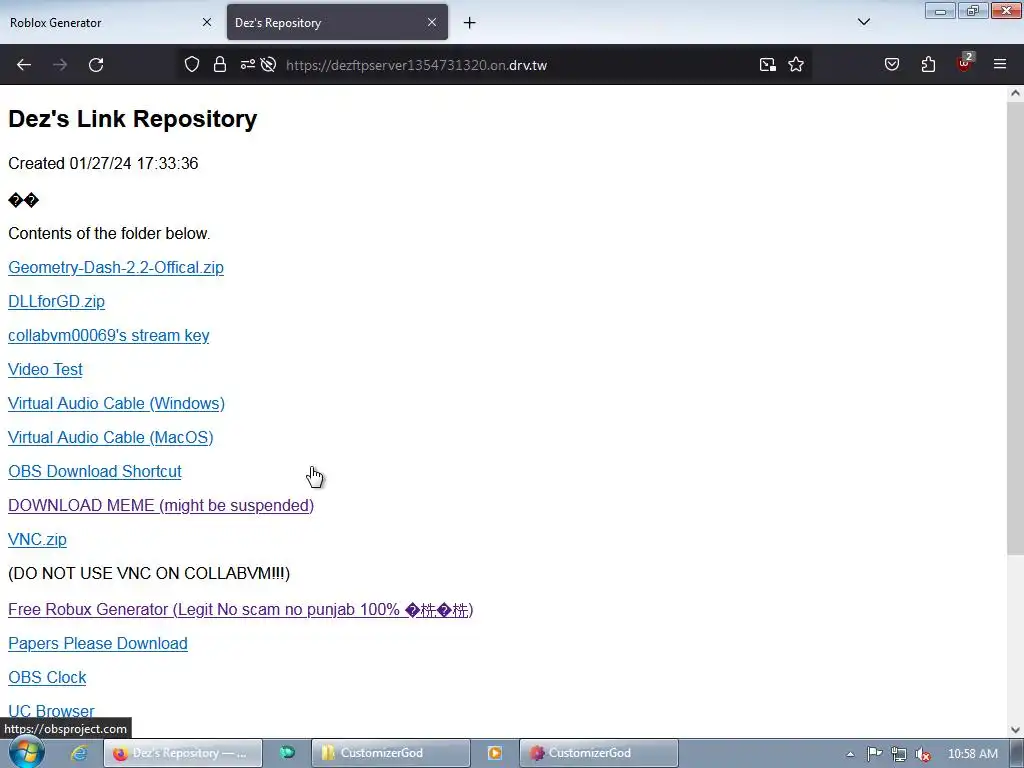Open a new tab
Viewport: 1024px width, 768px height.
click(470, 23)
